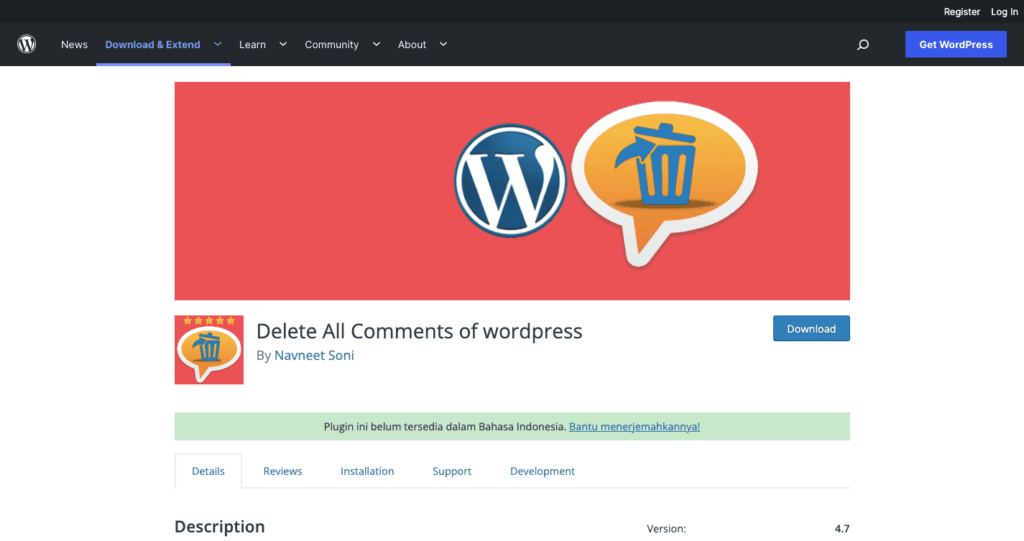Open the site search magnifier icon
1024x541 pixels.
(863, 44)
